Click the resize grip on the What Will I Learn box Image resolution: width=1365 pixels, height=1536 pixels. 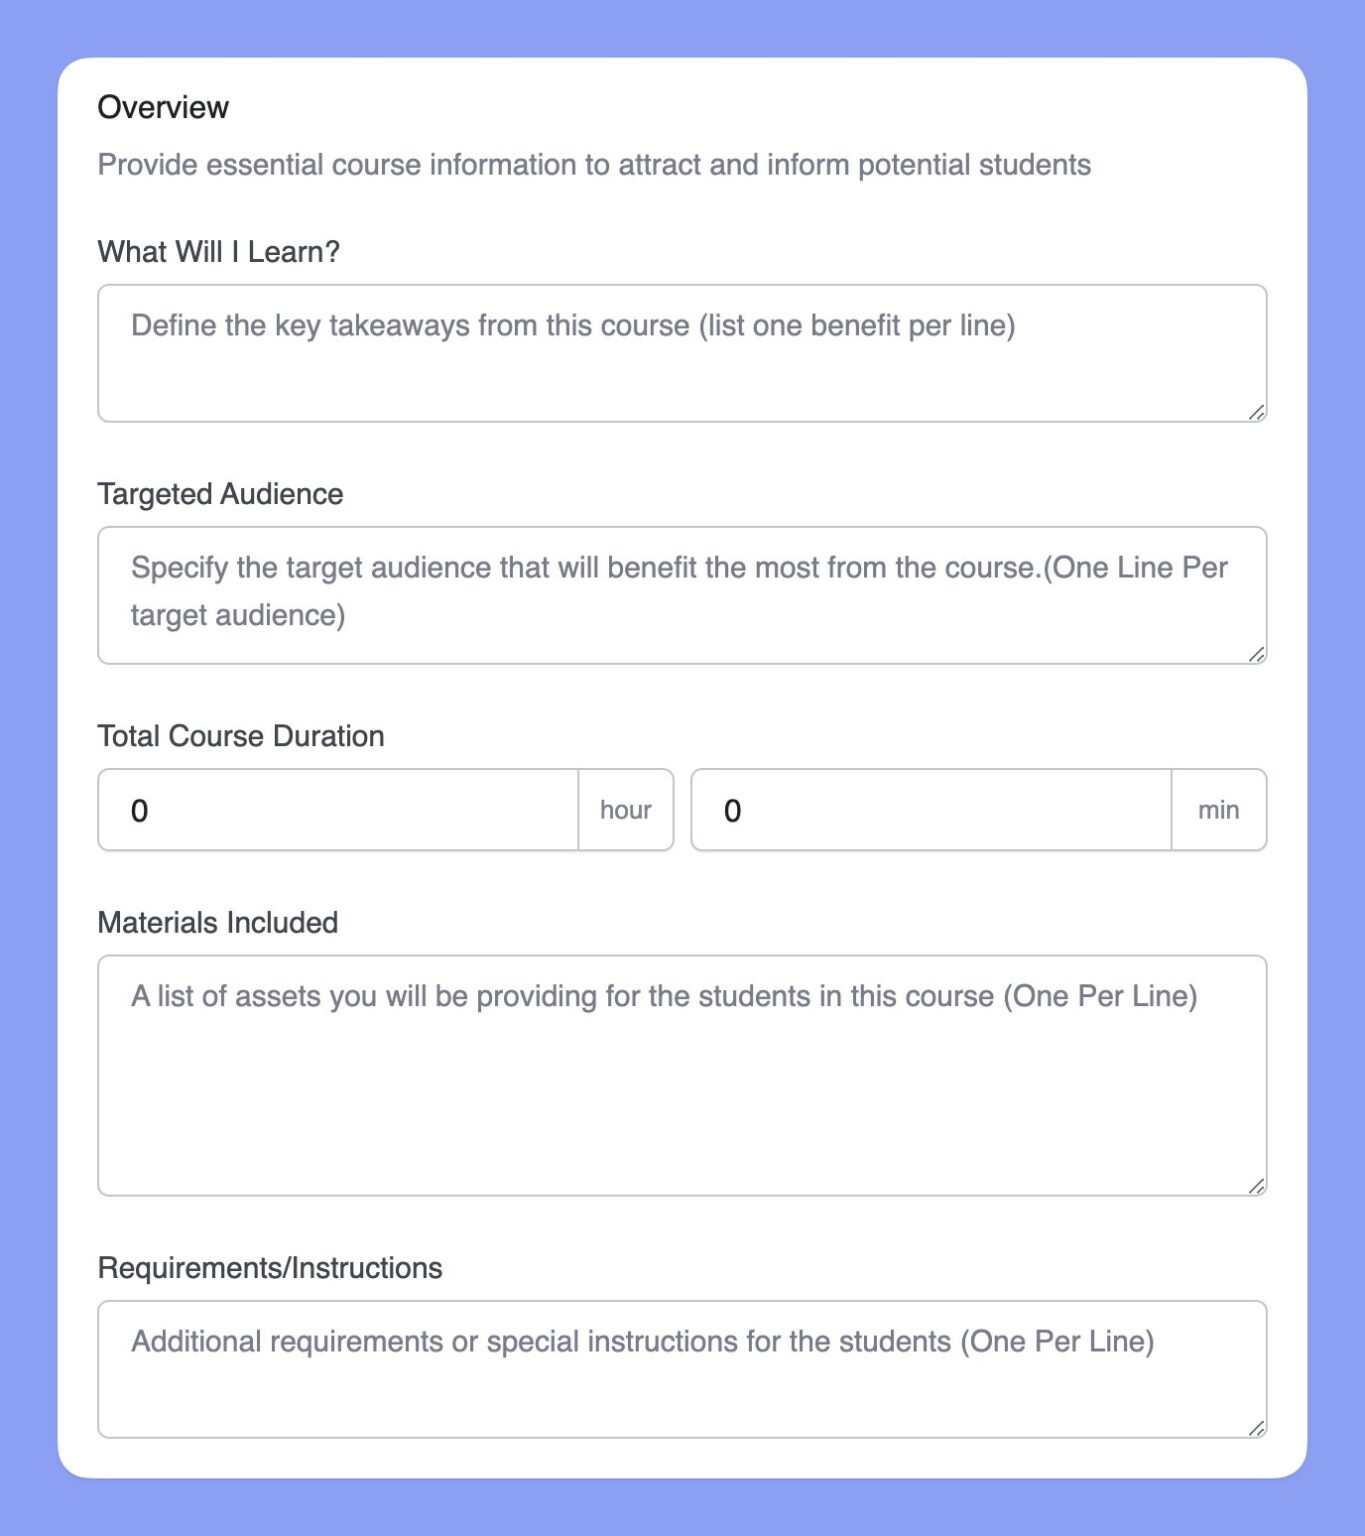coord(1258,412)
